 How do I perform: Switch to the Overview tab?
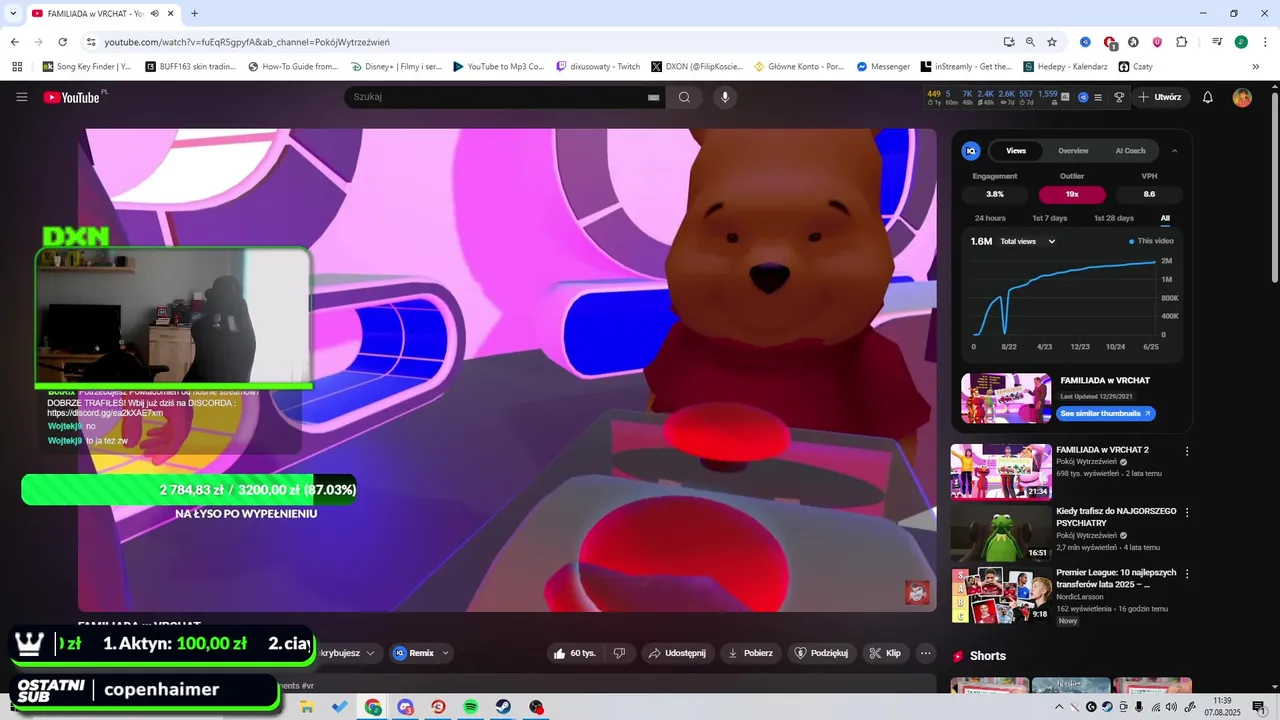pyautogui.click(x=1073, y=151)
